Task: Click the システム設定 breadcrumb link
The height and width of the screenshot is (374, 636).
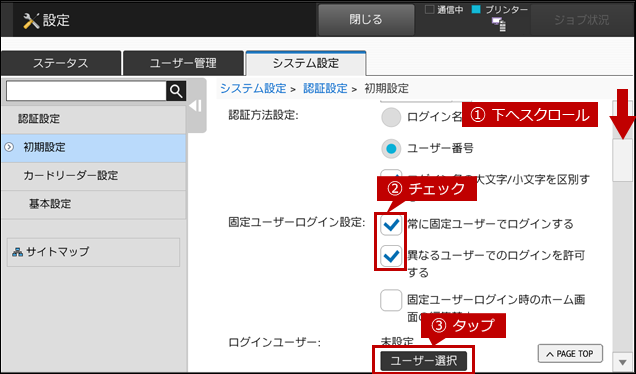Action: 253,88
